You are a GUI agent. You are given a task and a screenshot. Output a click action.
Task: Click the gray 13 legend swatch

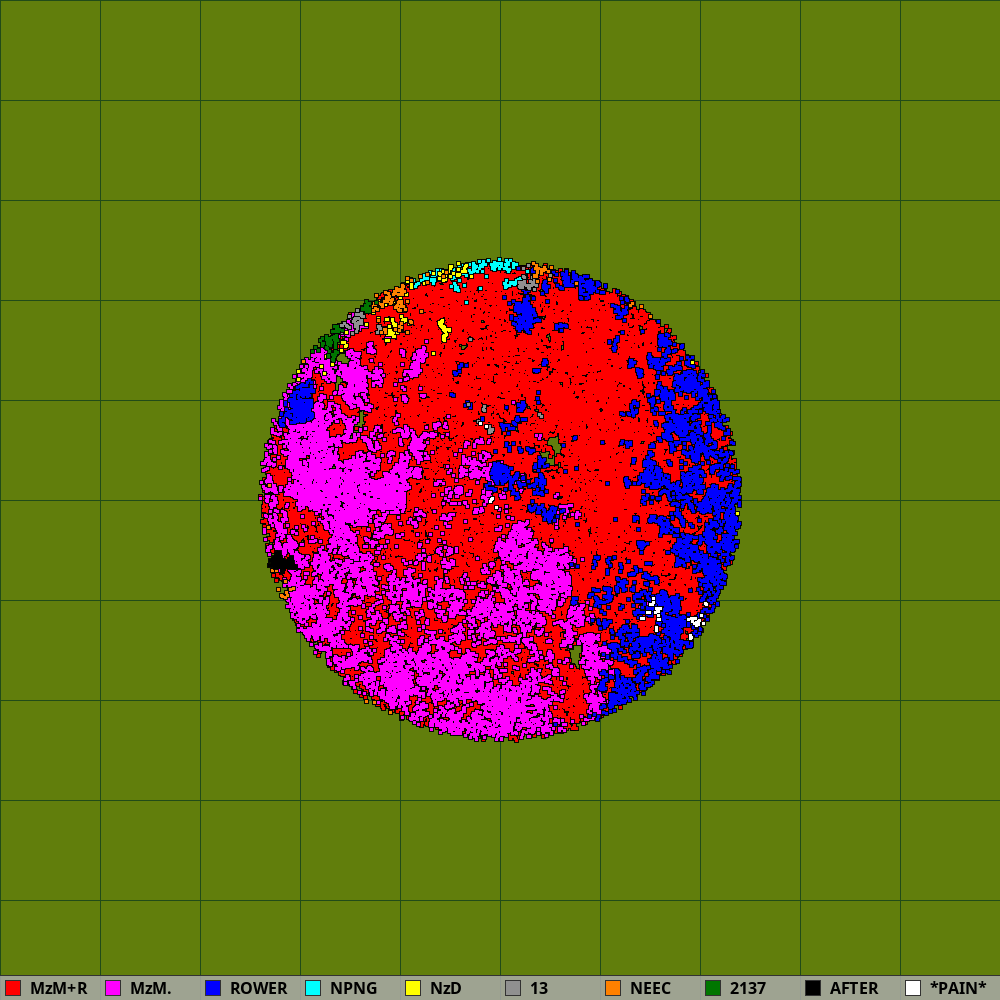tap(513, 988)
